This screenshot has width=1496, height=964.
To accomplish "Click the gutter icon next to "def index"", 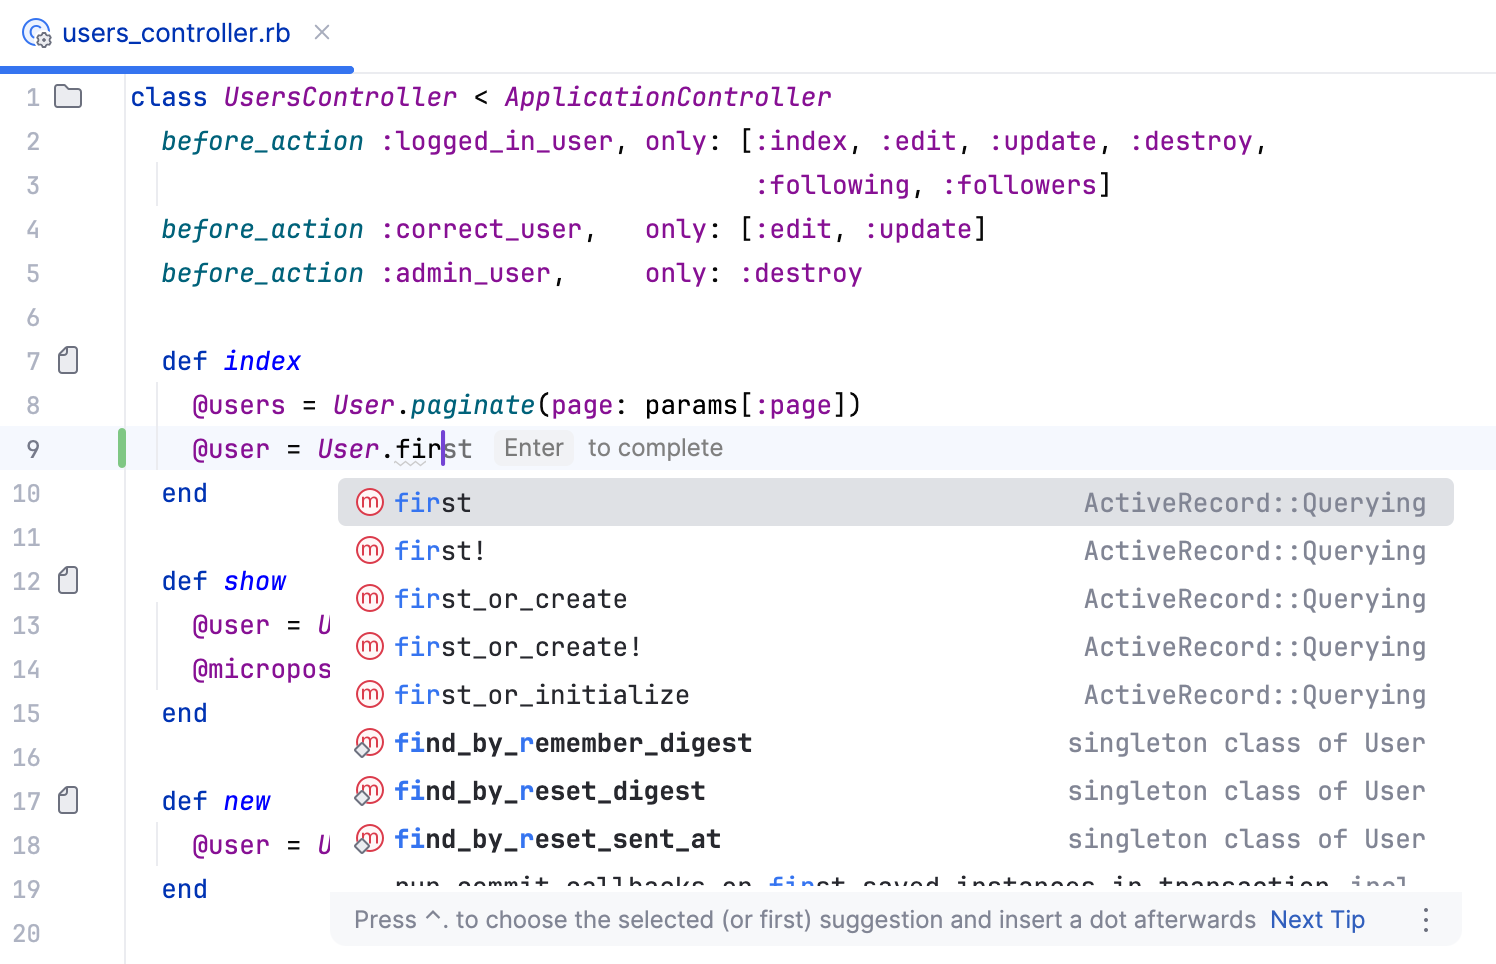I will pyautogui.click(x=67, y=360).
